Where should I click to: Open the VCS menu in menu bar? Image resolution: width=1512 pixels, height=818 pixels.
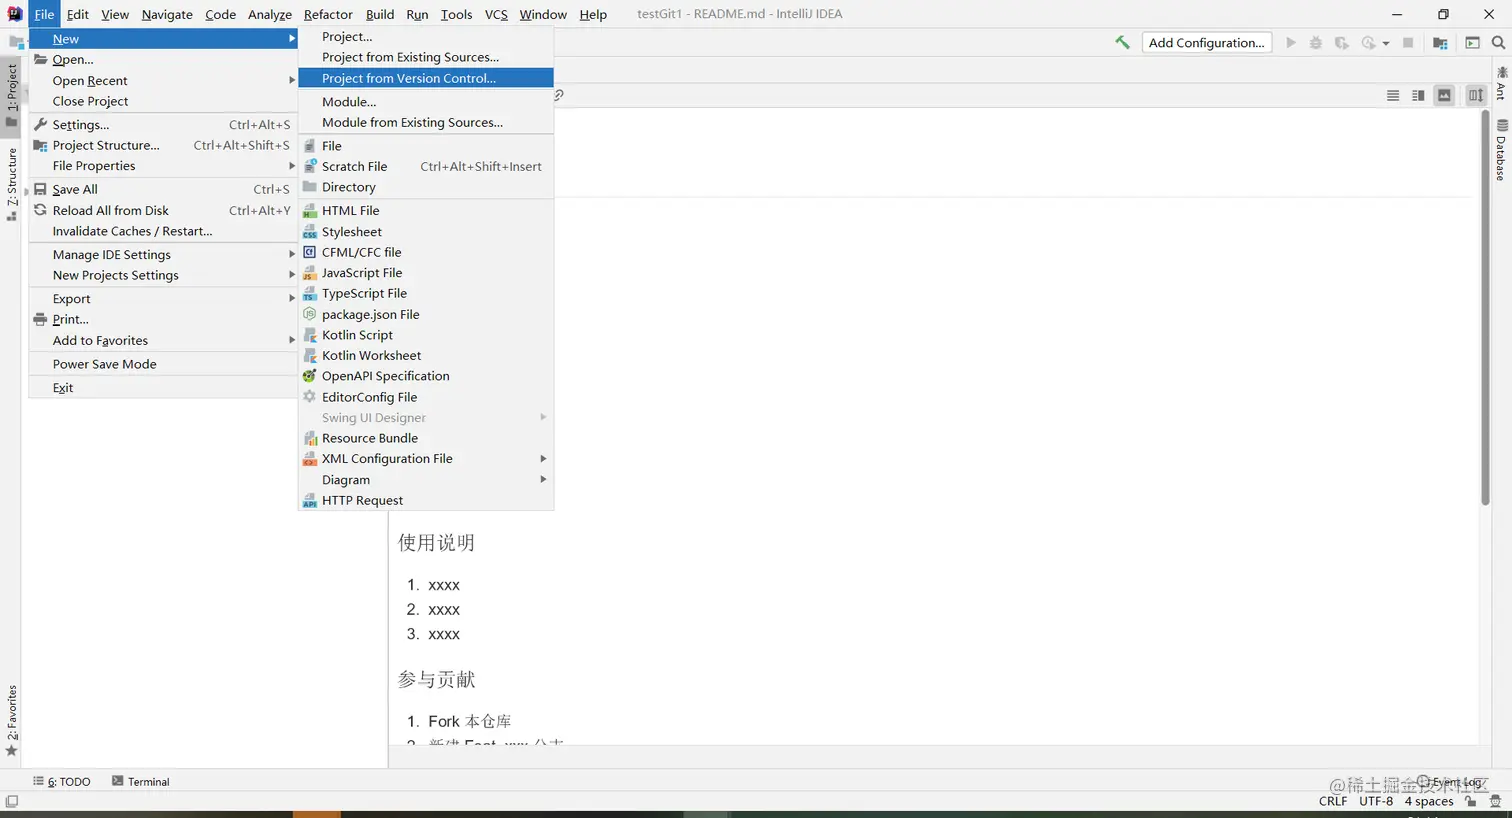(496, 14)
